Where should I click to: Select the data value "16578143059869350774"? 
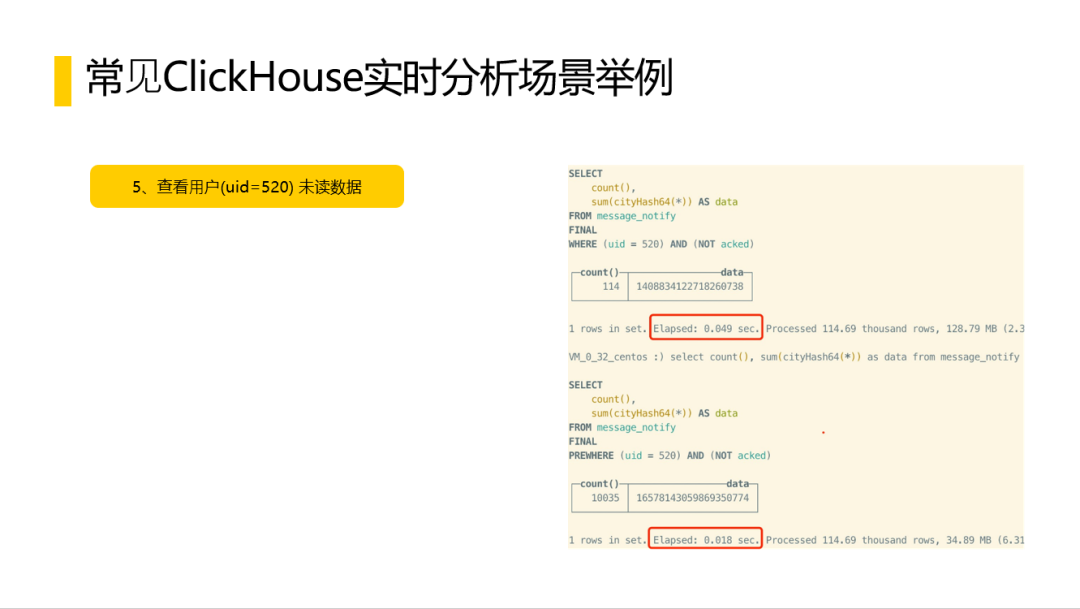692,498
